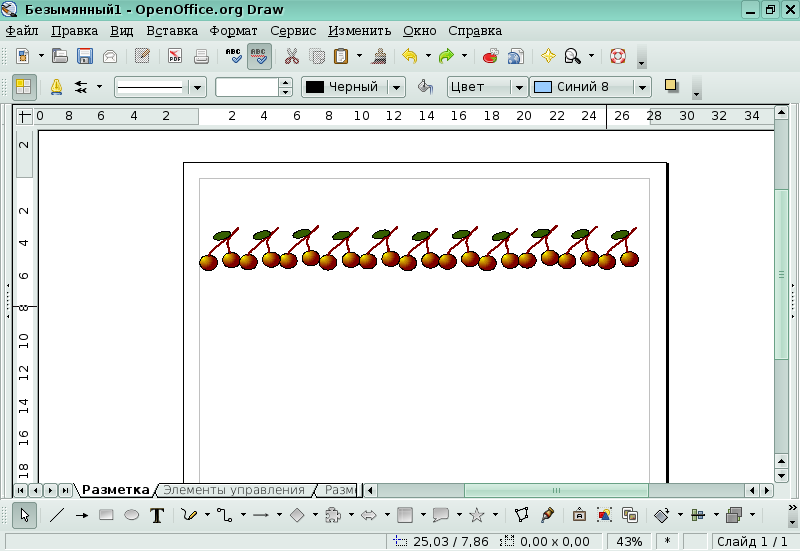The width and height of the screenshot is (800, 551).
Task: Click the Send document by e-mail icon
Action: point(110,56)
